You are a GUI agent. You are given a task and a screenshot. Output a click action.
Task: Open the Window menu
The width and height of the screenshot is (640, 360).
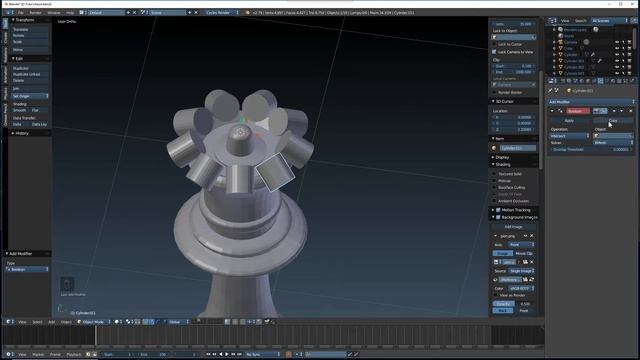click(53, 13)
